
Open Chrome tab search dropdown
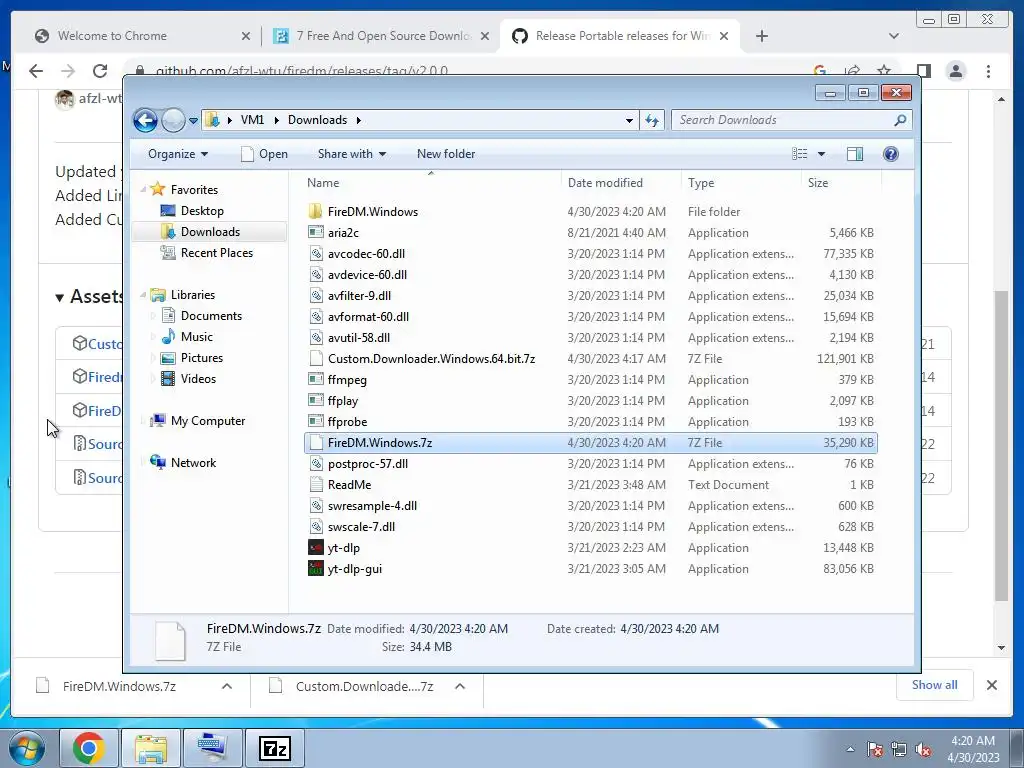[x=894, y=36]
